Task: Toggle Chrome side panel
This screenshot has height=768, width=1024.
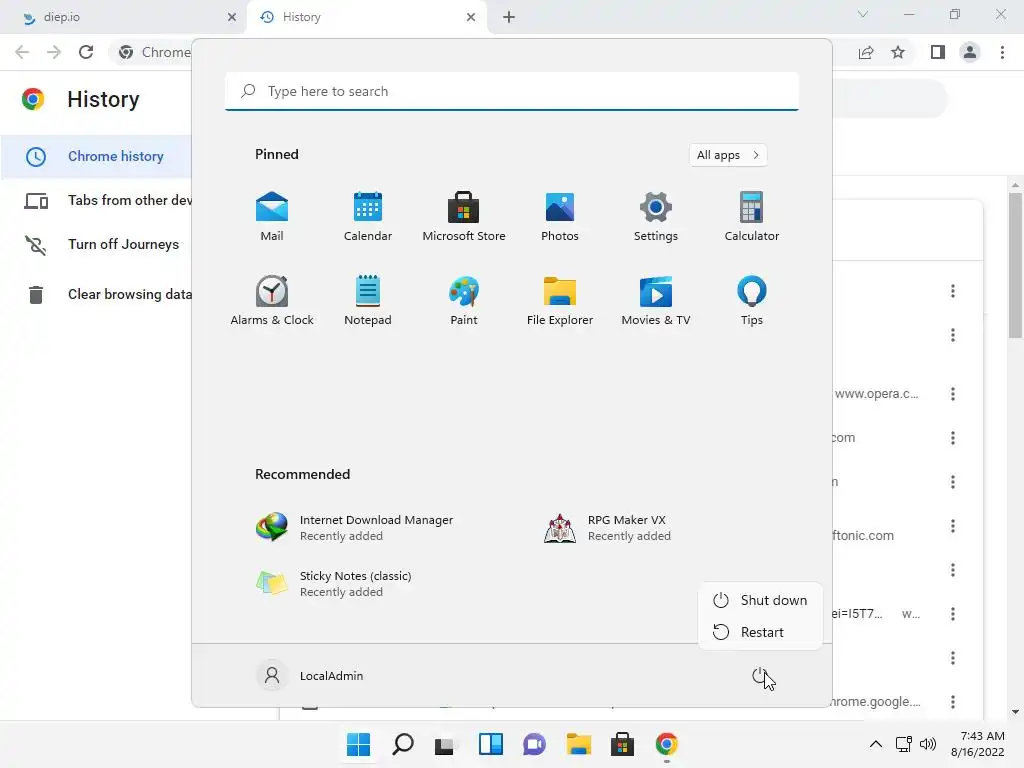Action: [938, 52]
